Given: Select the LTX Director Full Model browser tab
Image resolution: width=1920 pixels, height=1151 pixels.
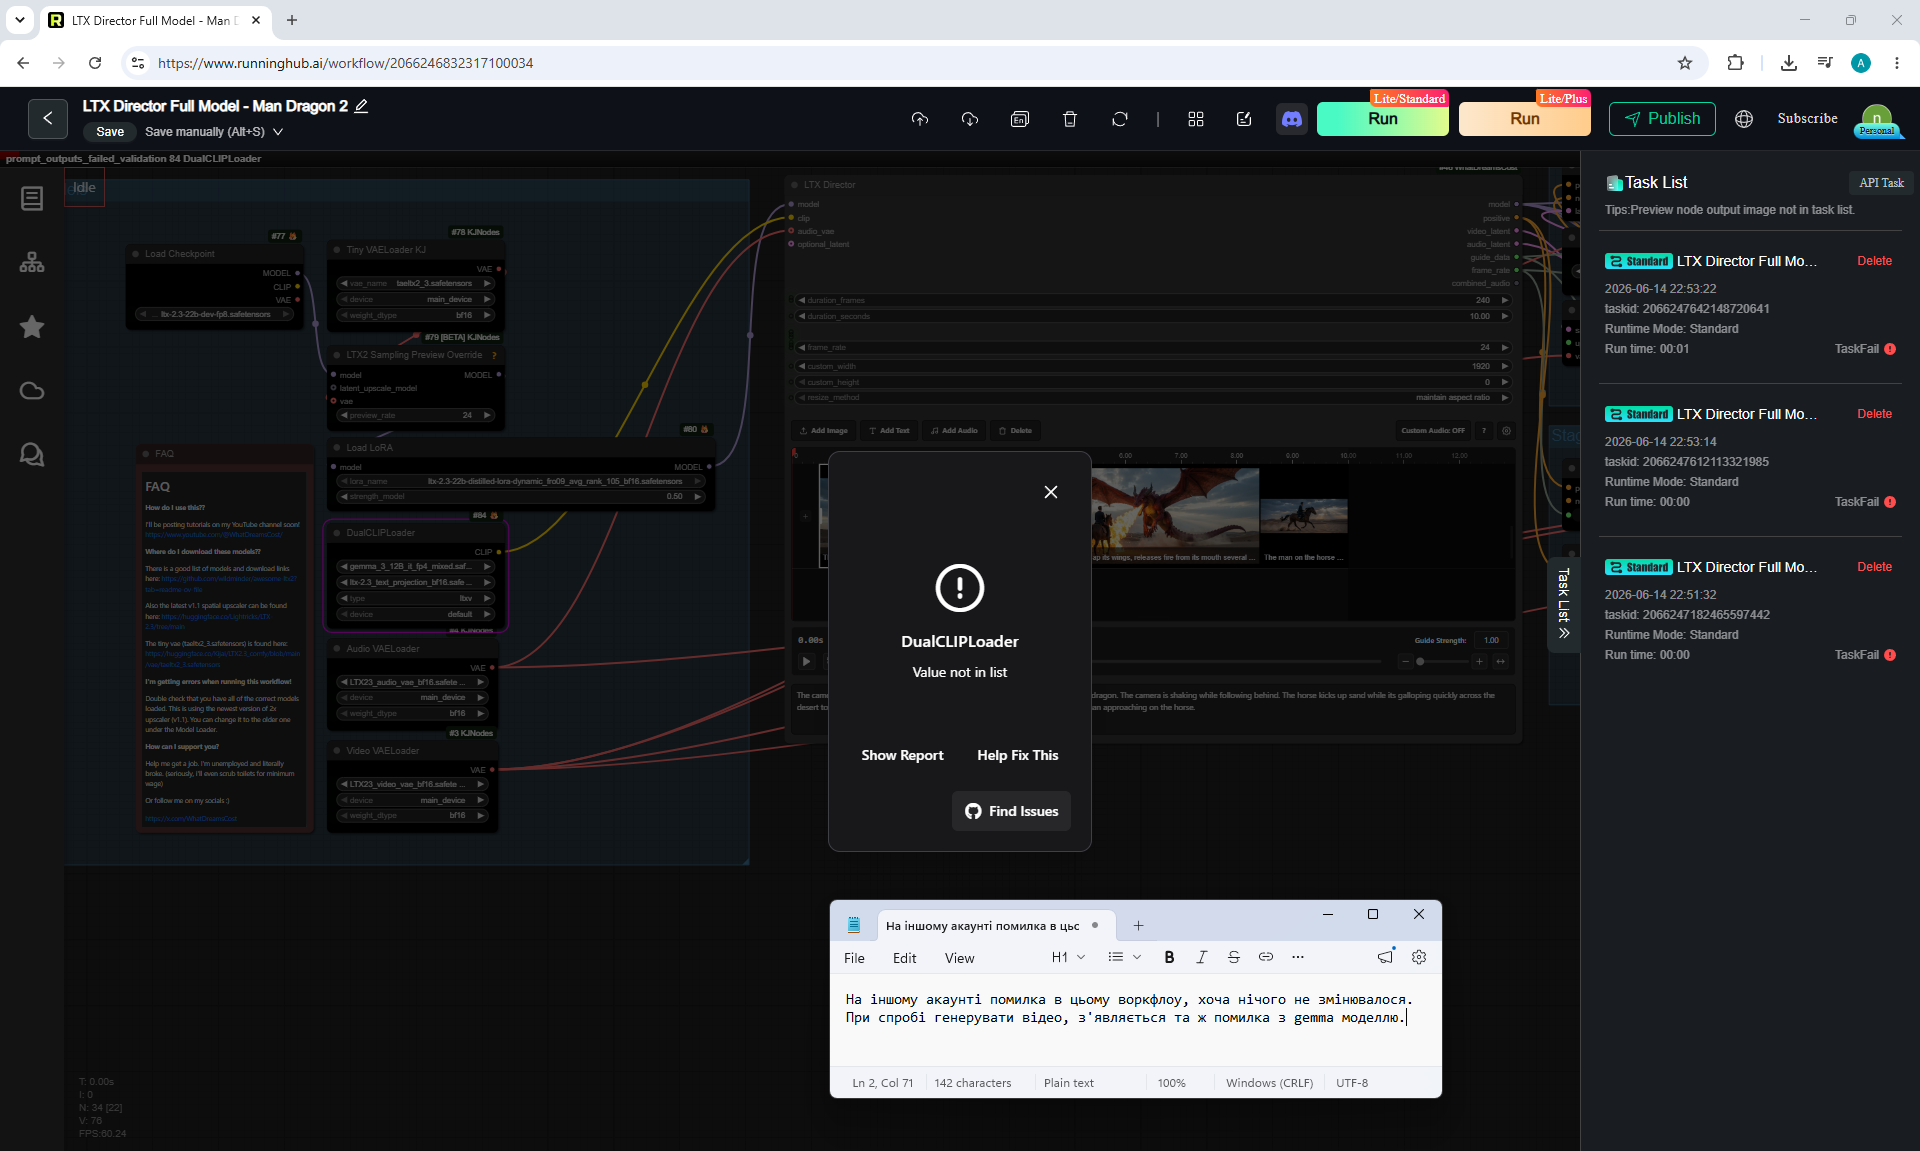Looking at the screenshot, I should click(155, 20).
